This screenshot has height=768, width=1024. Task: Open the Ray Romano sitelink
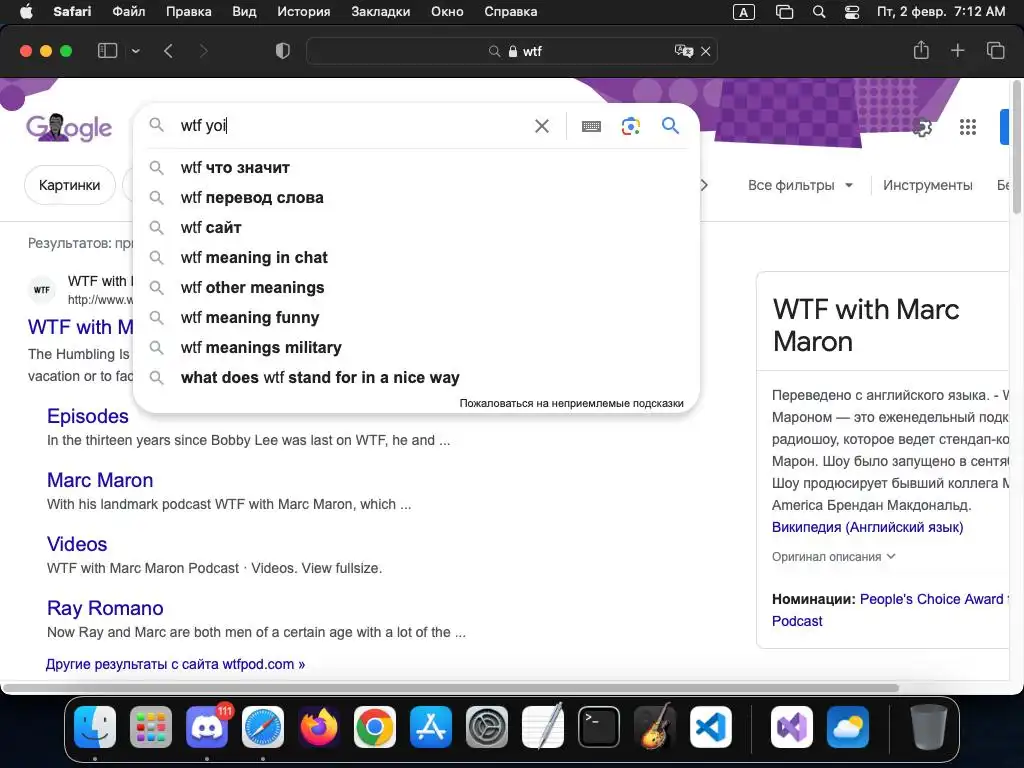pyautogui.click(x=105, y=608)
